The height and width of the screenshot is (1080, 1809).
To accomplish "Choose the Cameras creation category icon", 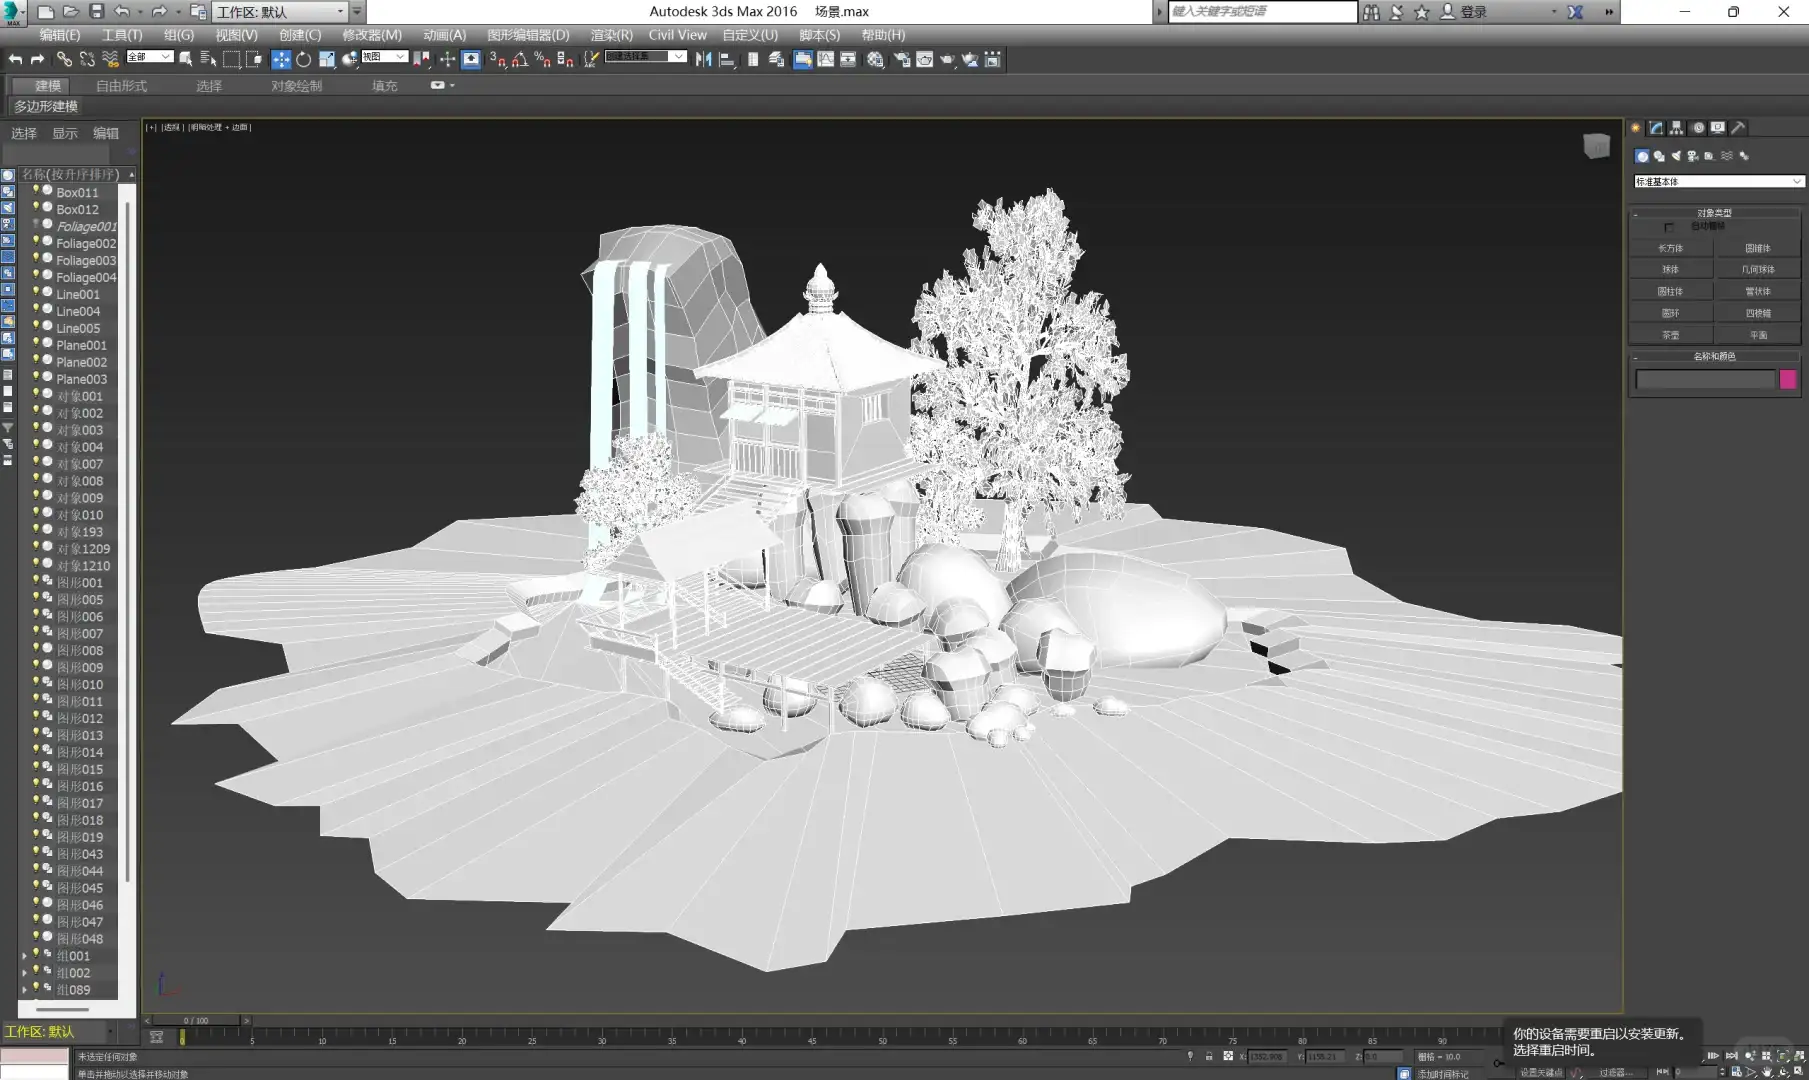I will [x=1693, y=156].
